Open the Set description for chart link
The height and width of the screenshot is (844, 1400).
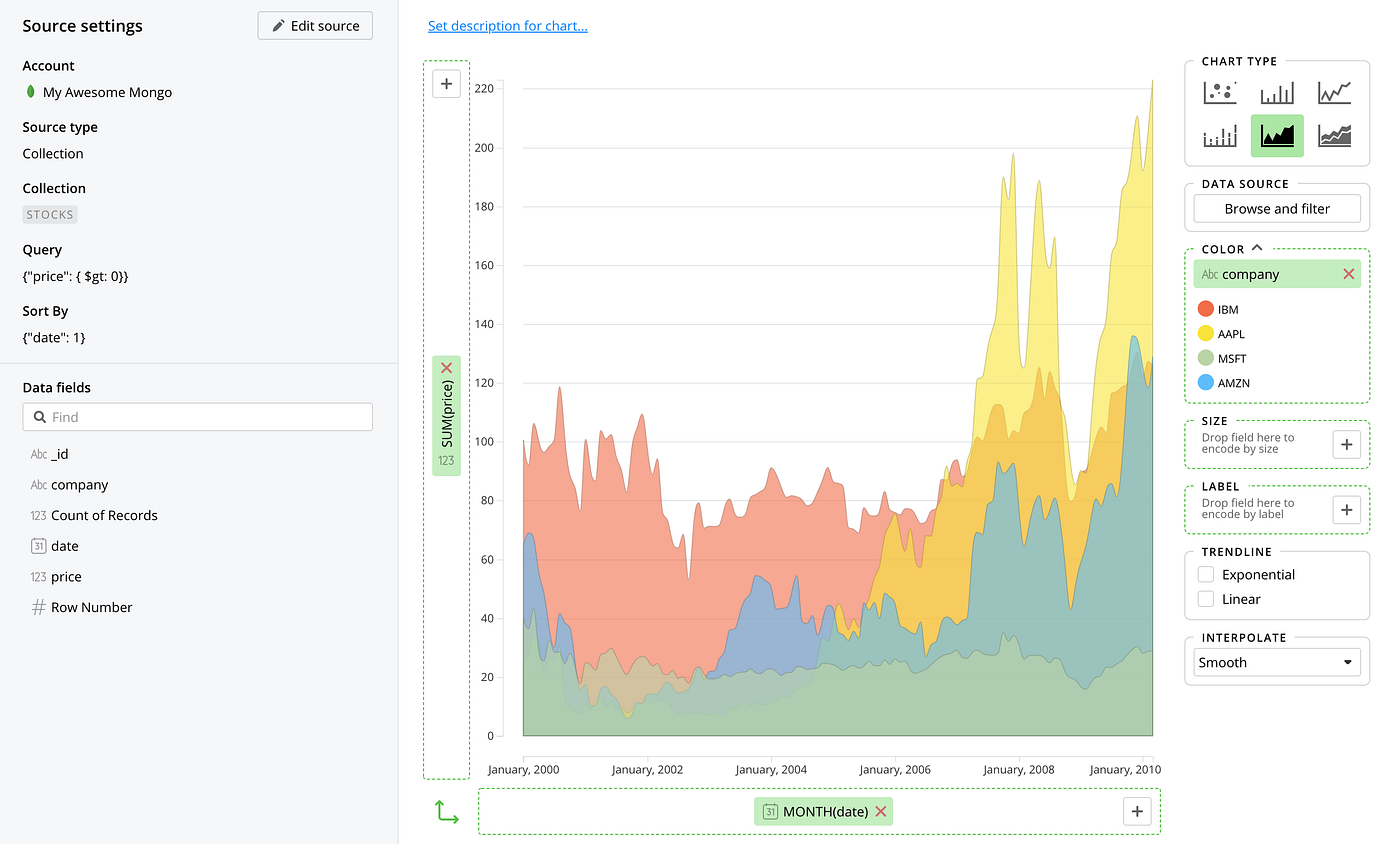pos(507,25)
